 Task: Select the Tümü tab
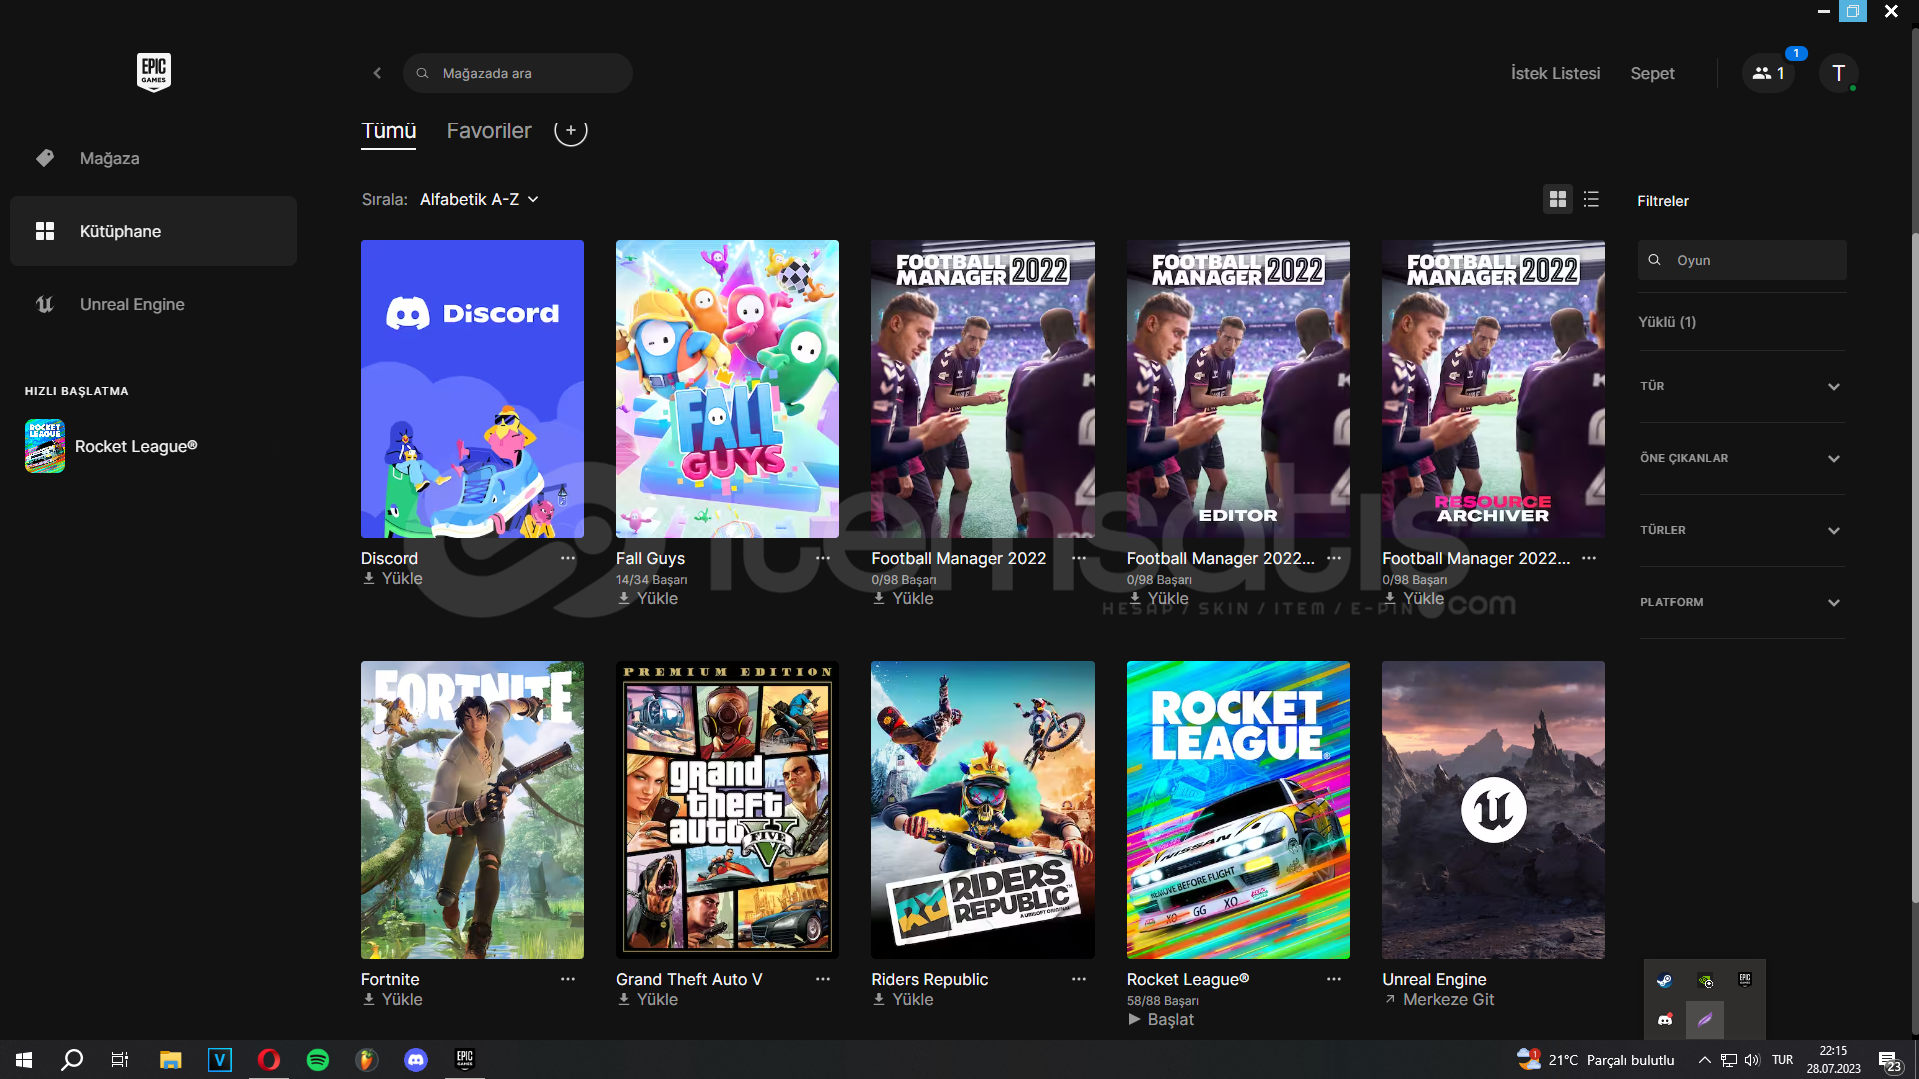[388, 131]
